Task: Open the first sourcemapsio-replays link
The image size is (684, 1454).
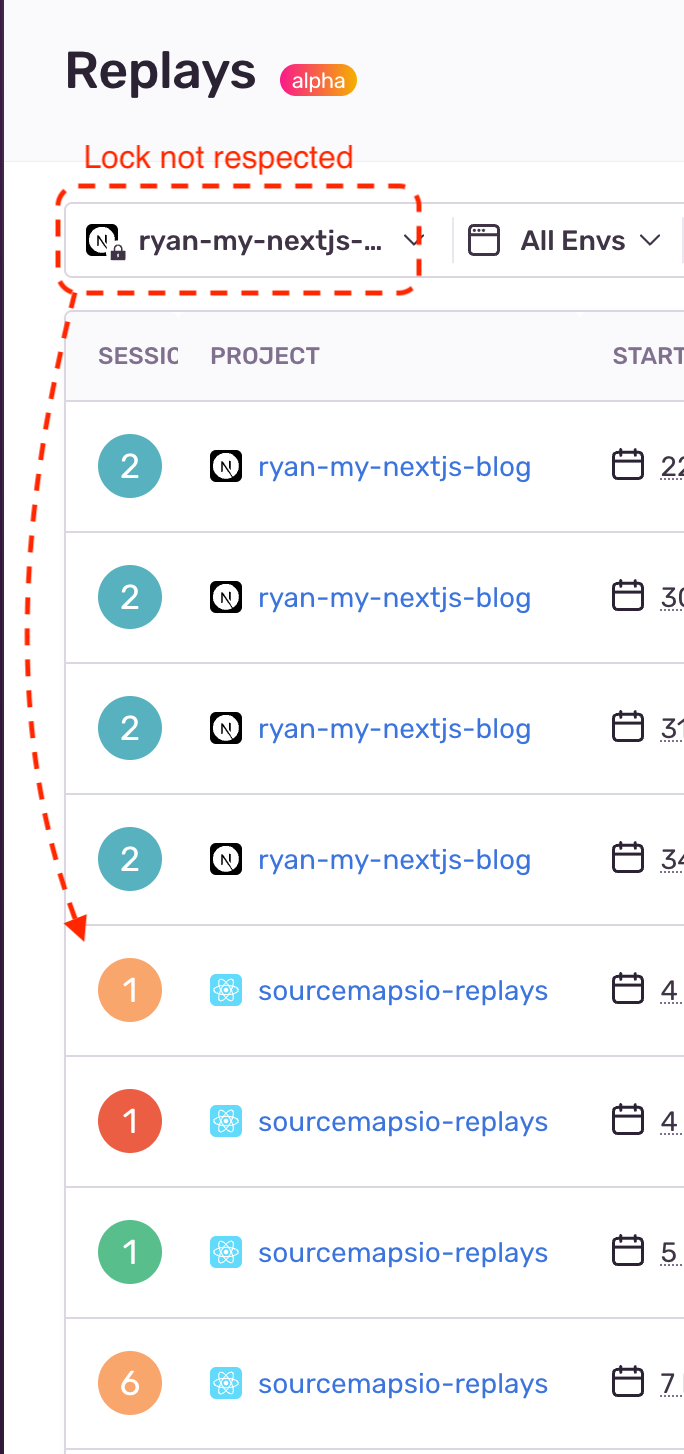Action: click(x=403, y=990)
